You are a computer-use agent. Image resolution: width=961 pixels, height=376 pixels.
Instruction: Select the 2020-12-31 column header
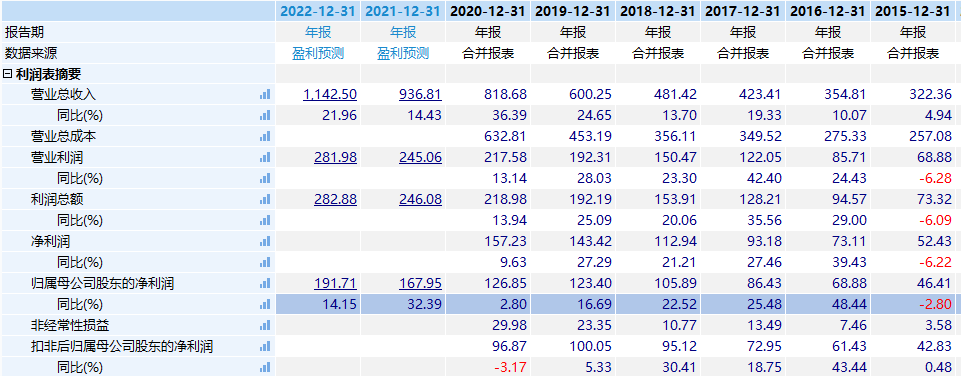[488, 11]
